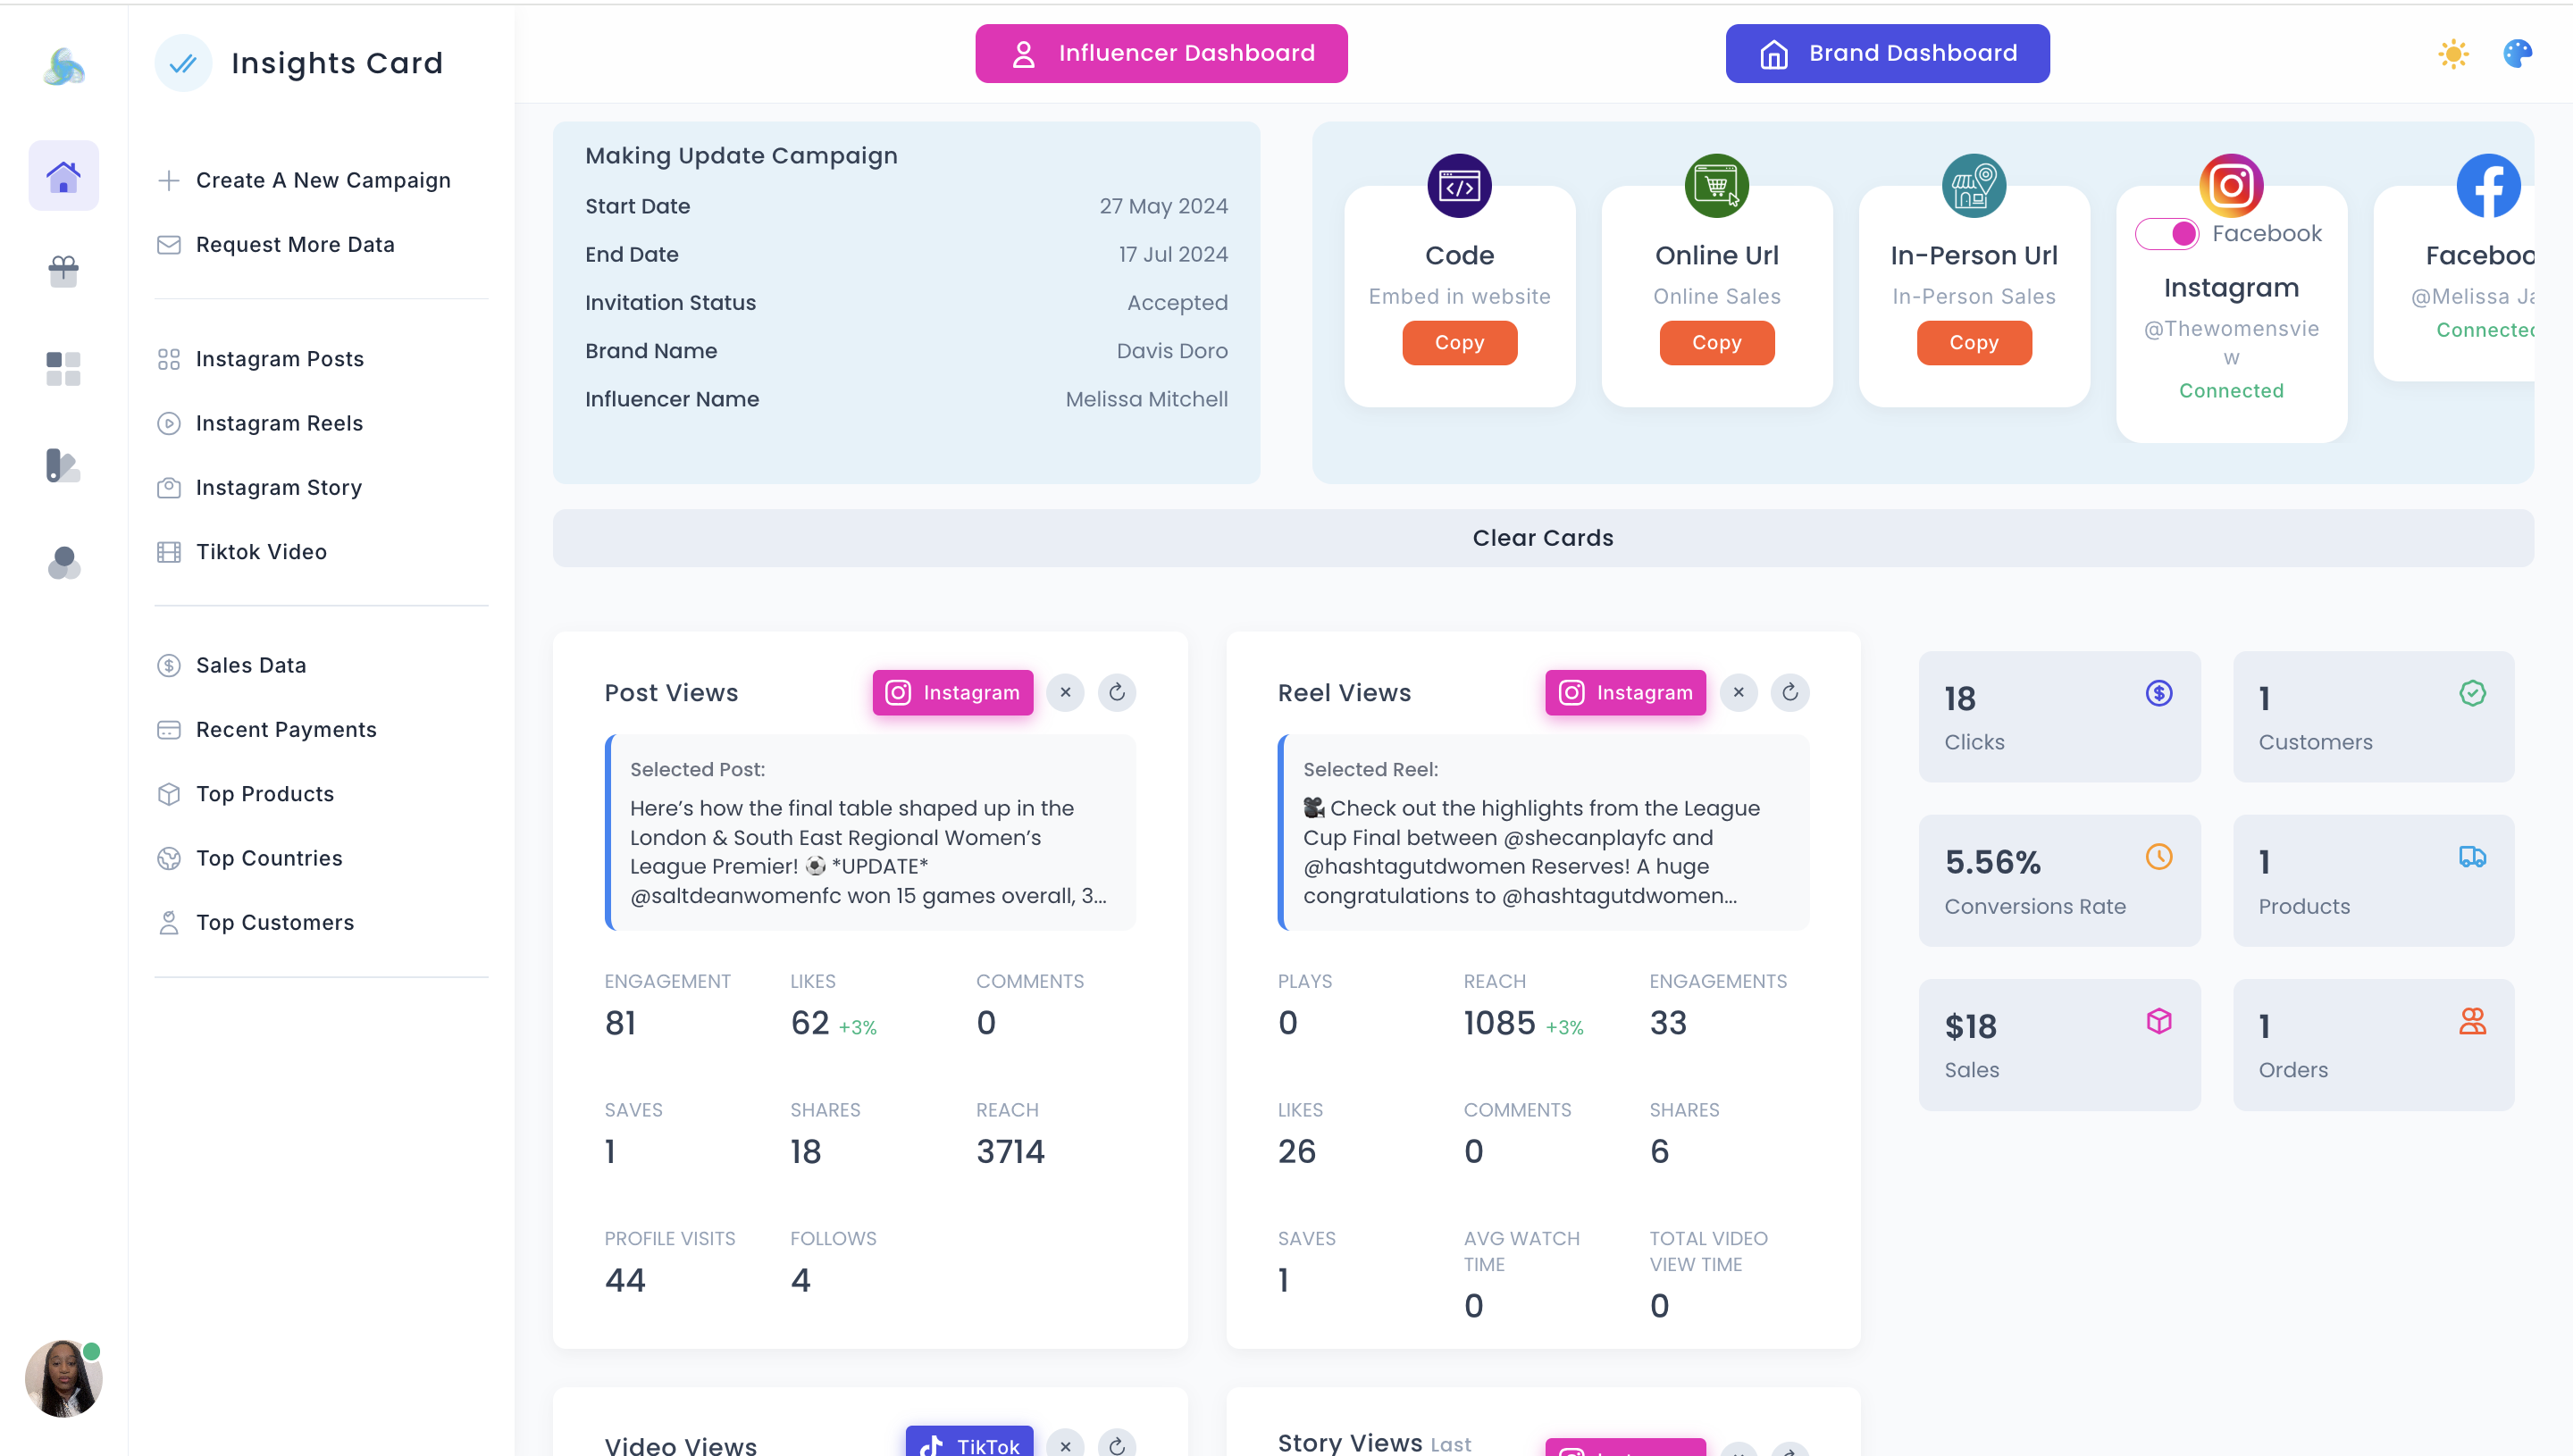
Task: Refresh the Post Views card
Action: point(1117,693)
